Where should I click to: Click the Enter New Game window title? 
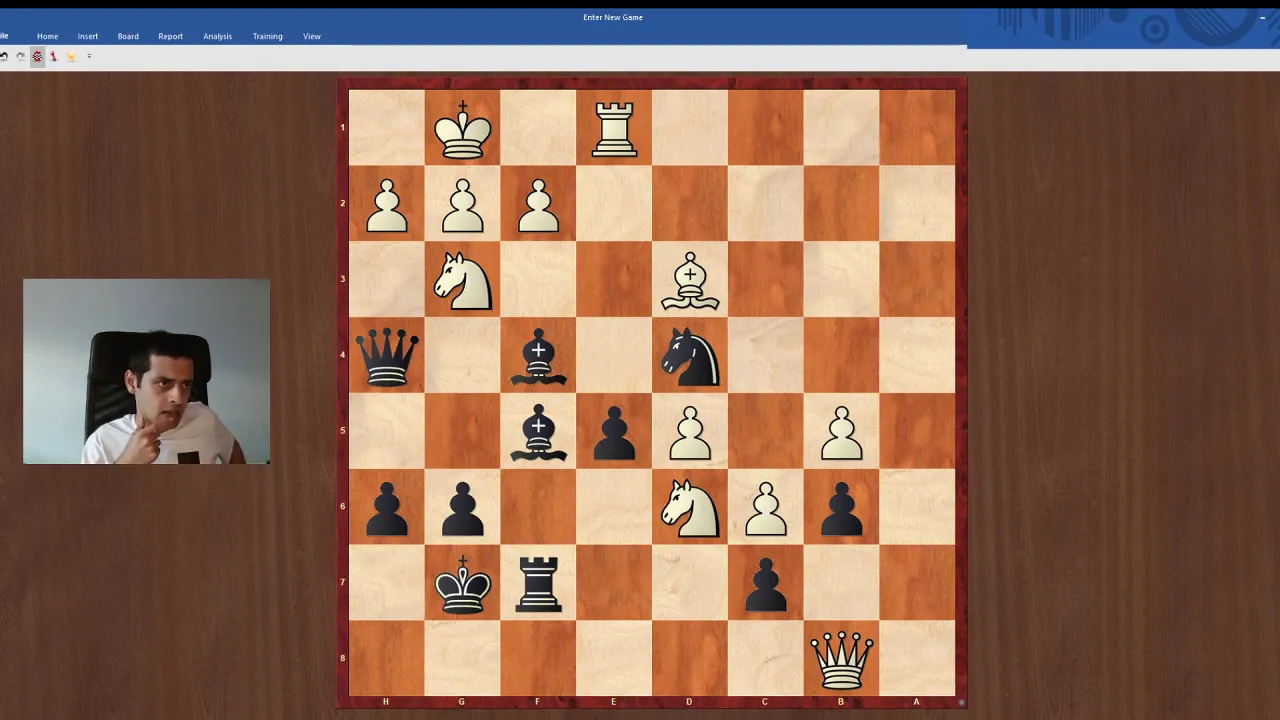coord(613,17)
